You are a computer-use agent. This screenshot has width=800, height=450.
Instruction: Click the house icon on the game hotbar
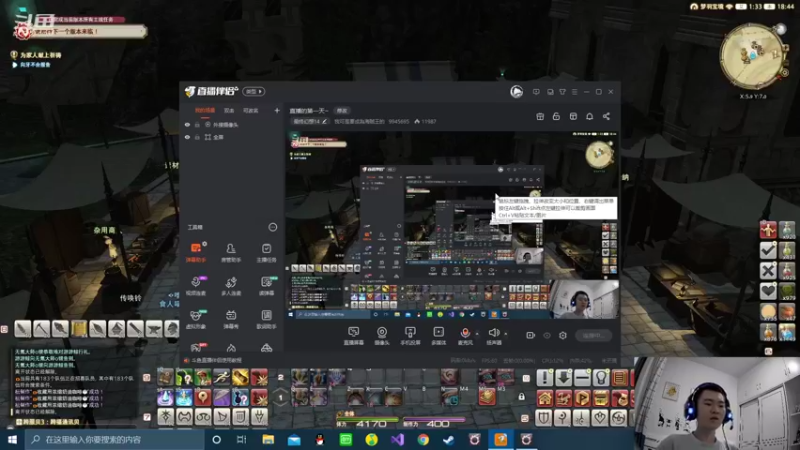[x=544, y=397]
